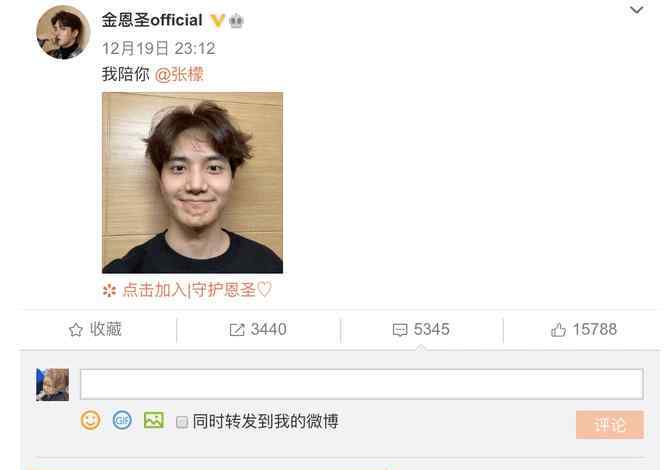Tick the 同时转发到我的微博 checkbox
The height and width of the screenshot is (470, 672).
[182, 422]
